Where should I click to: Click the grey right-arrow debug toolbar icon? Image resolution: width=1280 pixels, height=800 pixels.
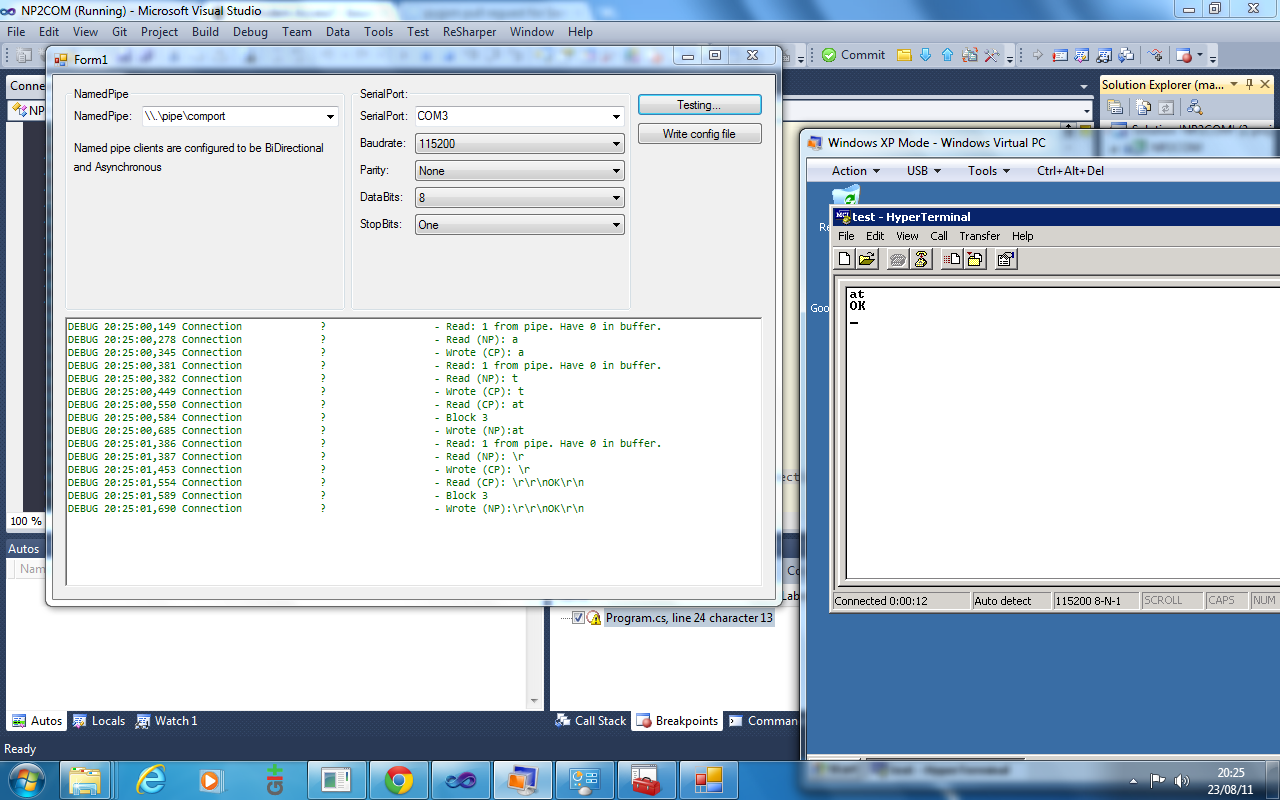tap(1038, 55)
